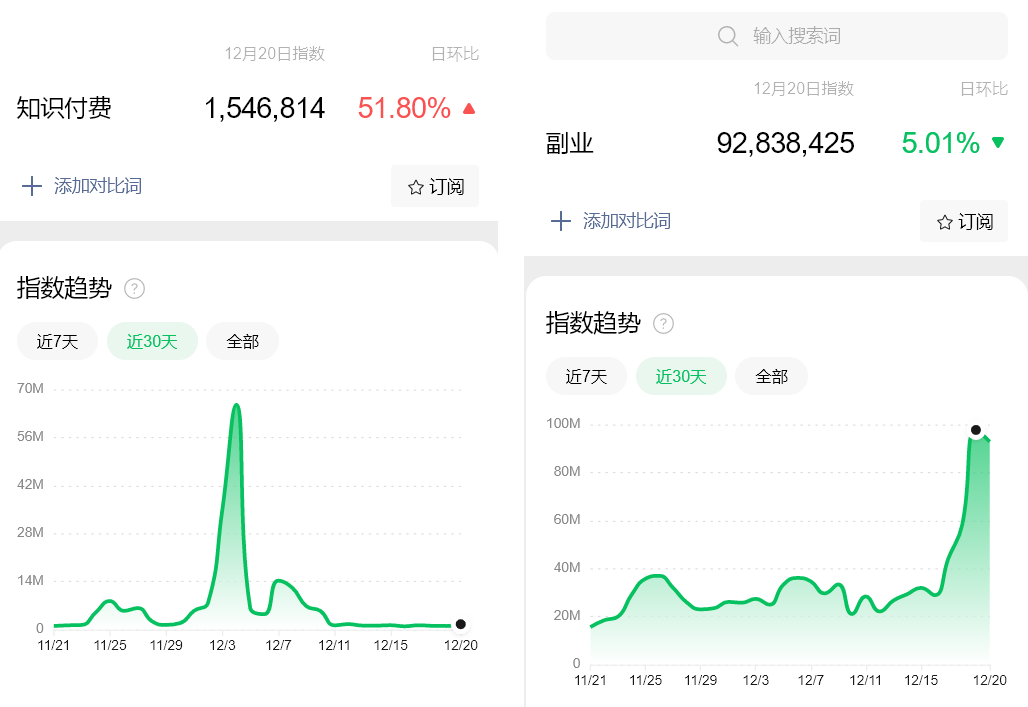
Task: Select 全部 on the 知识付费 chart
Action: tap(242, 341)
